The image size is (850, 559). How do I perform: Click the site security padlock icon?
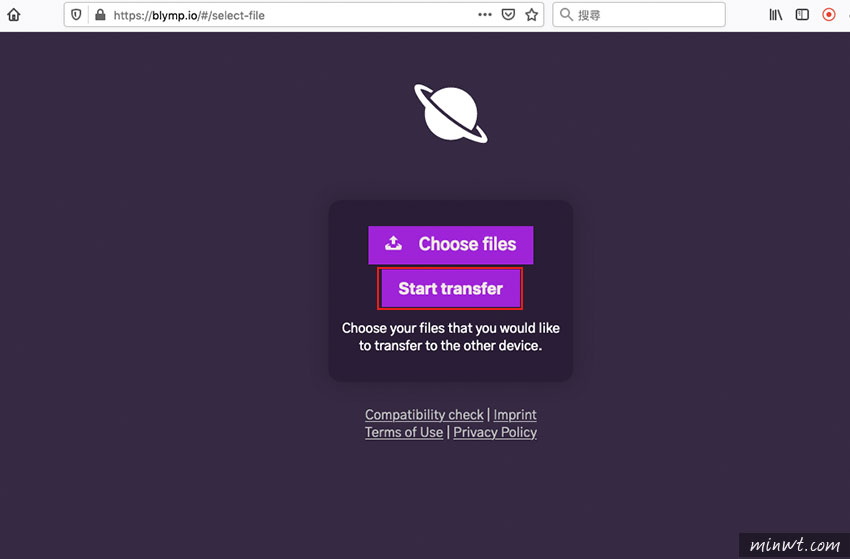[100, 15]
